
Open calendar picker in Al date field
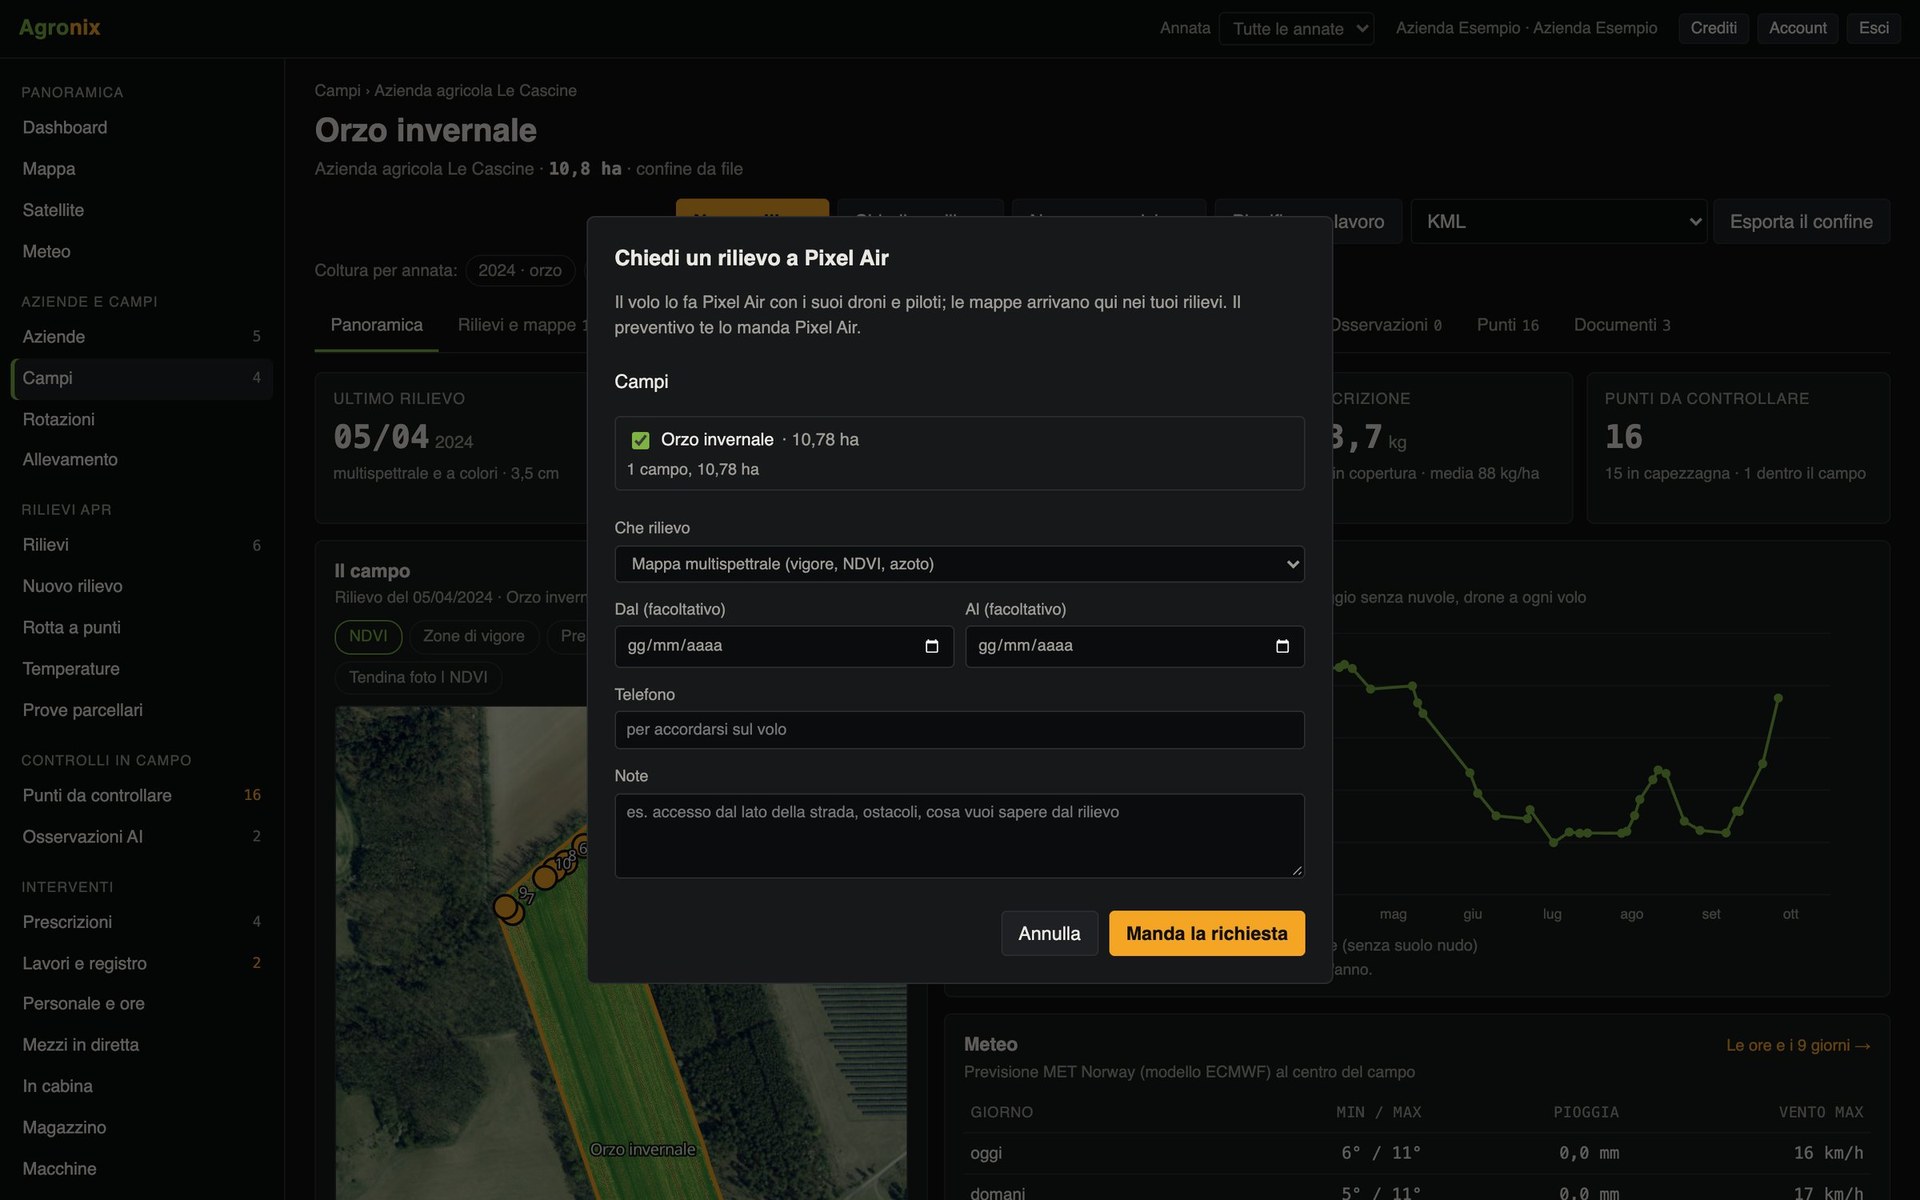(1282, 646)
